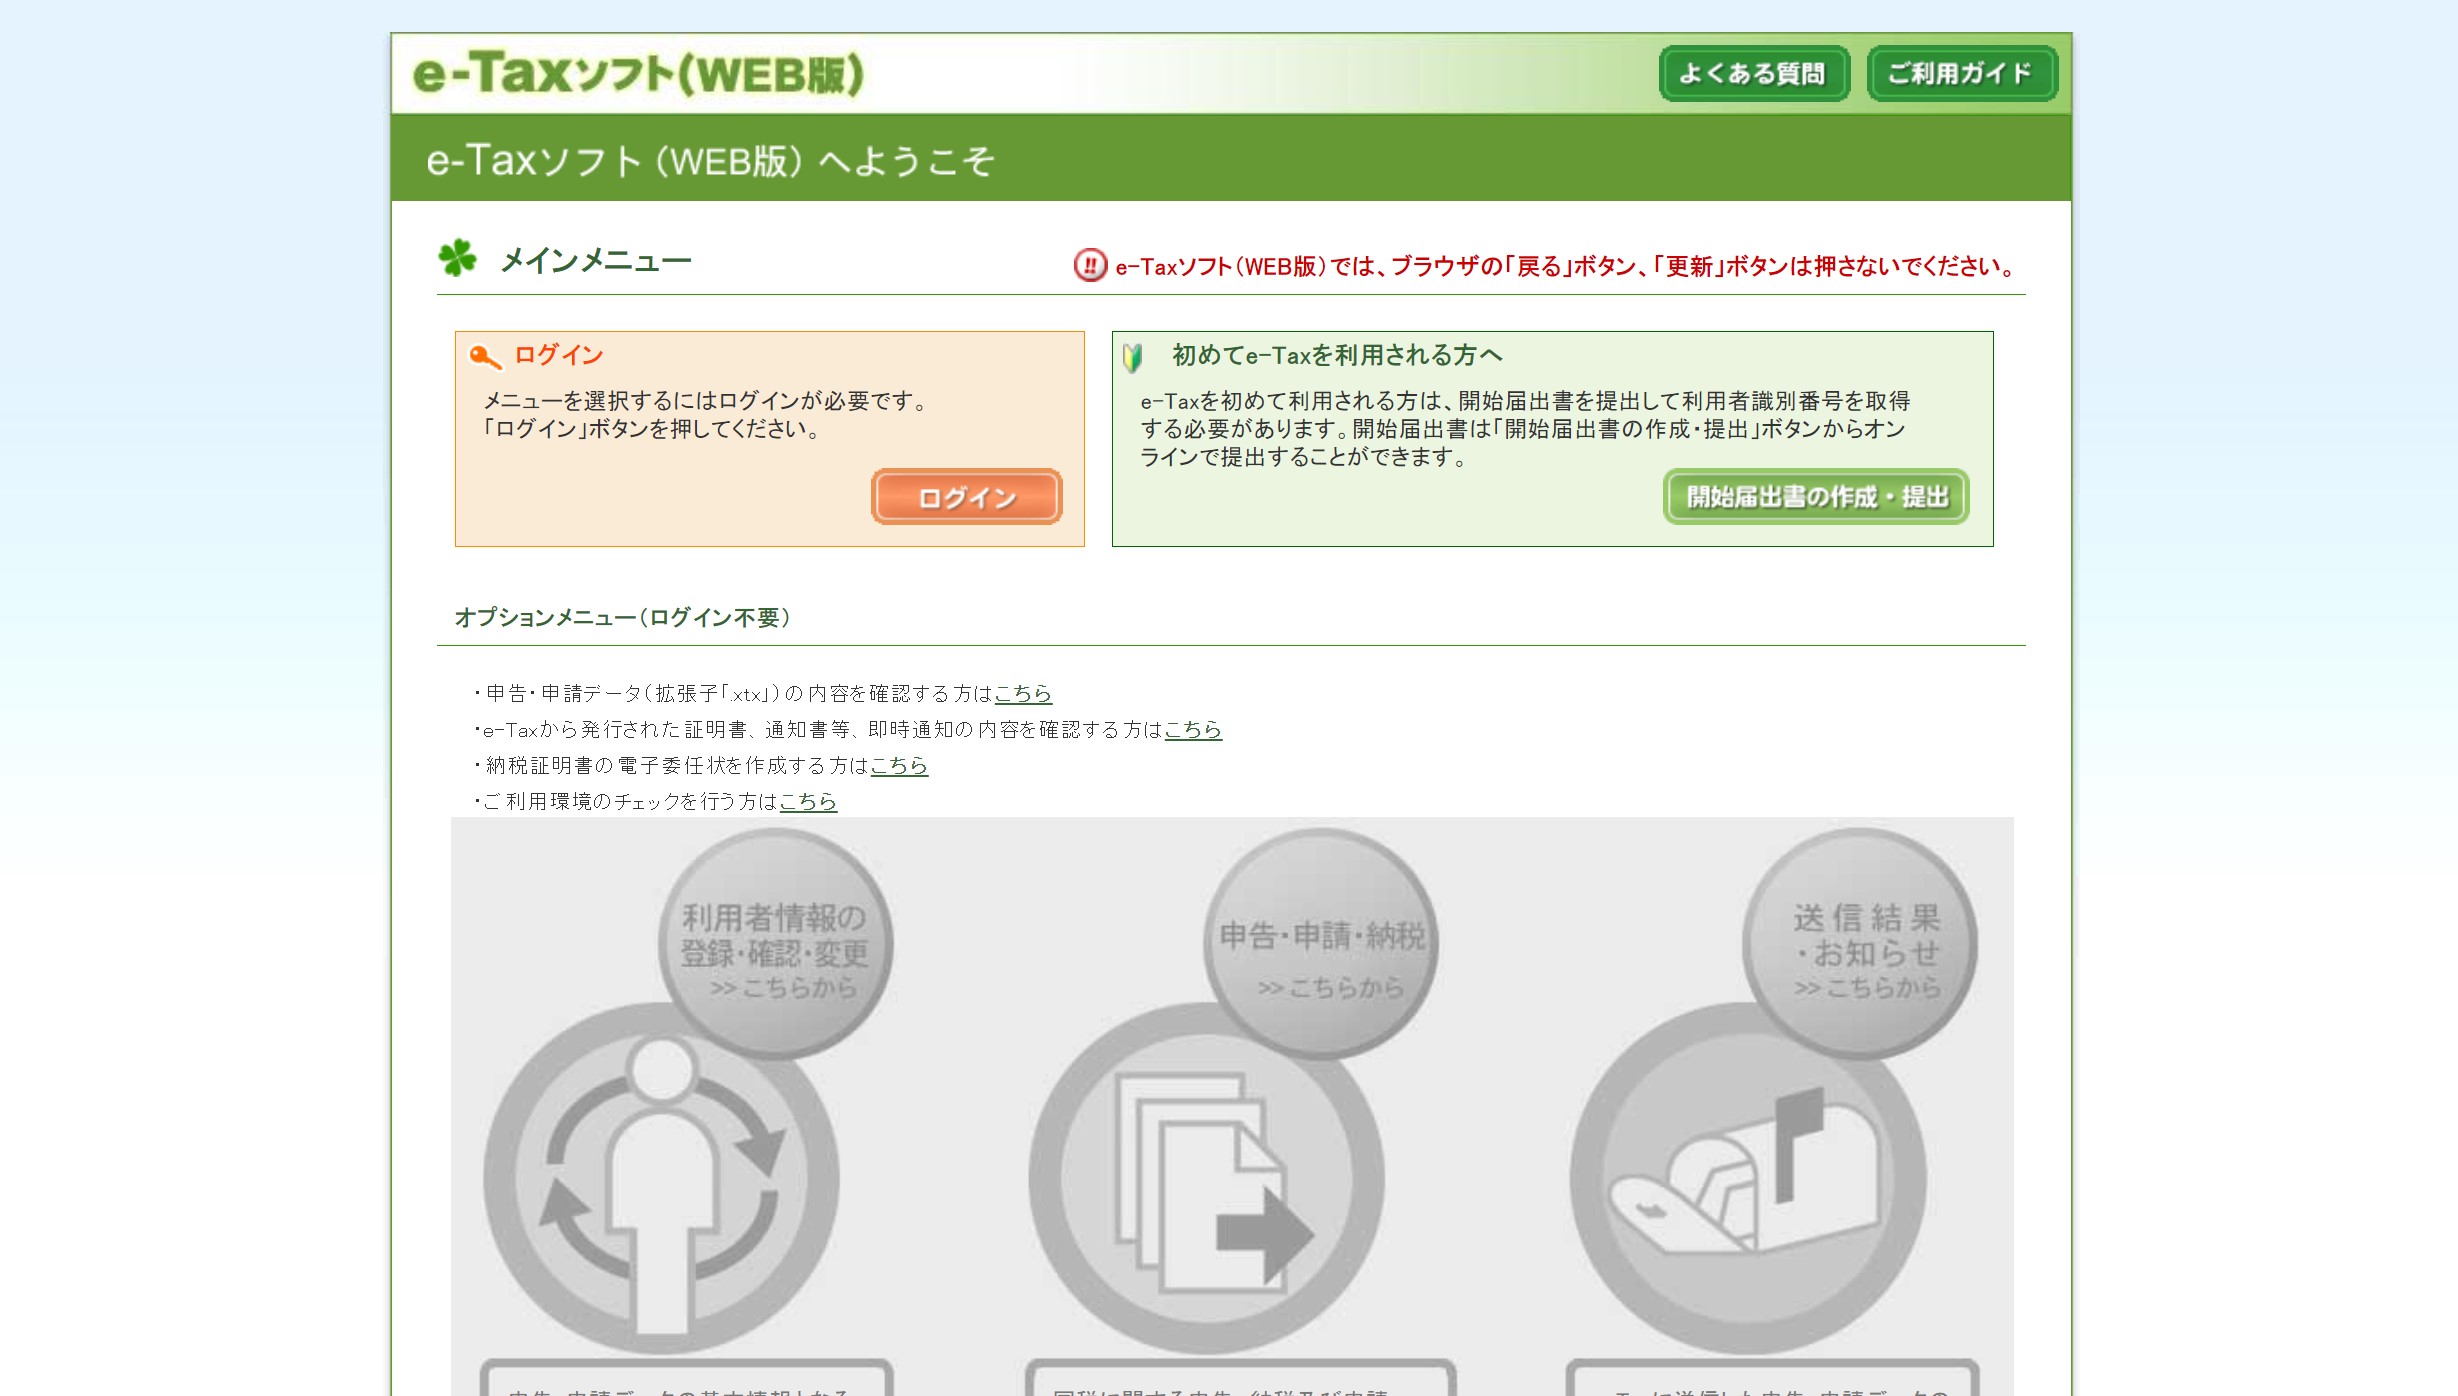Click the stacked documents with arrow icon

[1206, 1180]
